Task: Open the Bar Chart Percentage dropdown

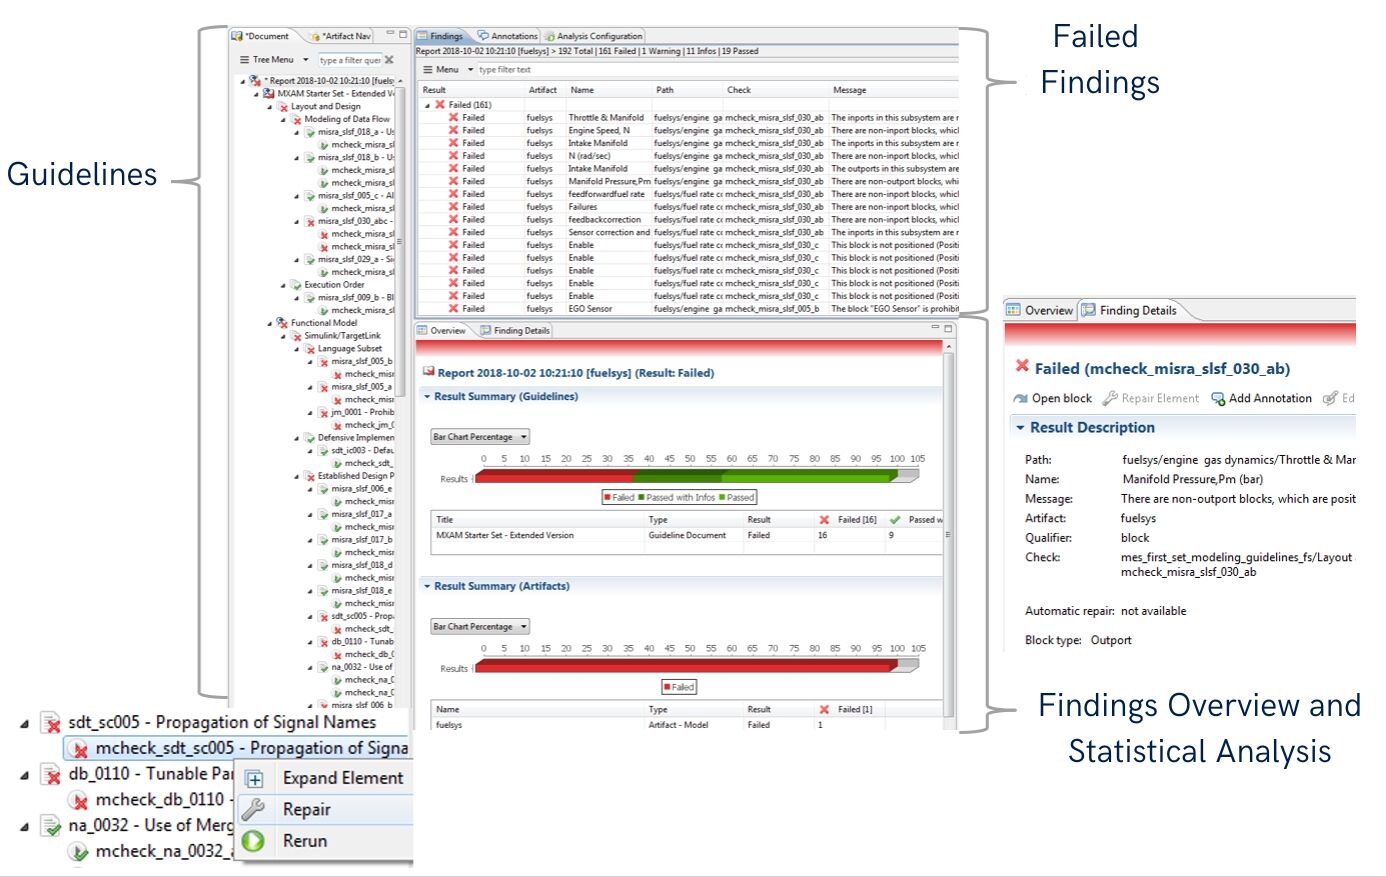Action: click(479, 436)
